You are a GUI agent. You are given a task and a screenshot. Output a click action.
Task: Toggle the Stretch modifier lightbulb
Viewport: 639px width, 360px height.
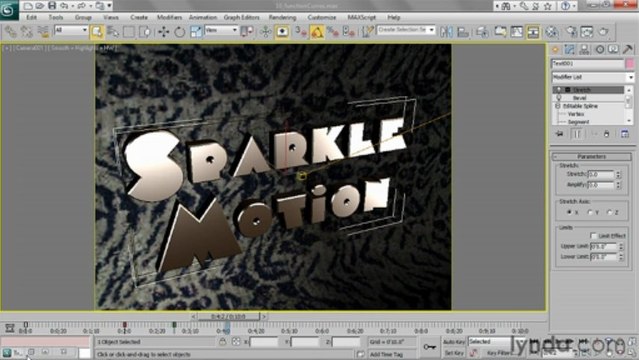pos(559,90)
